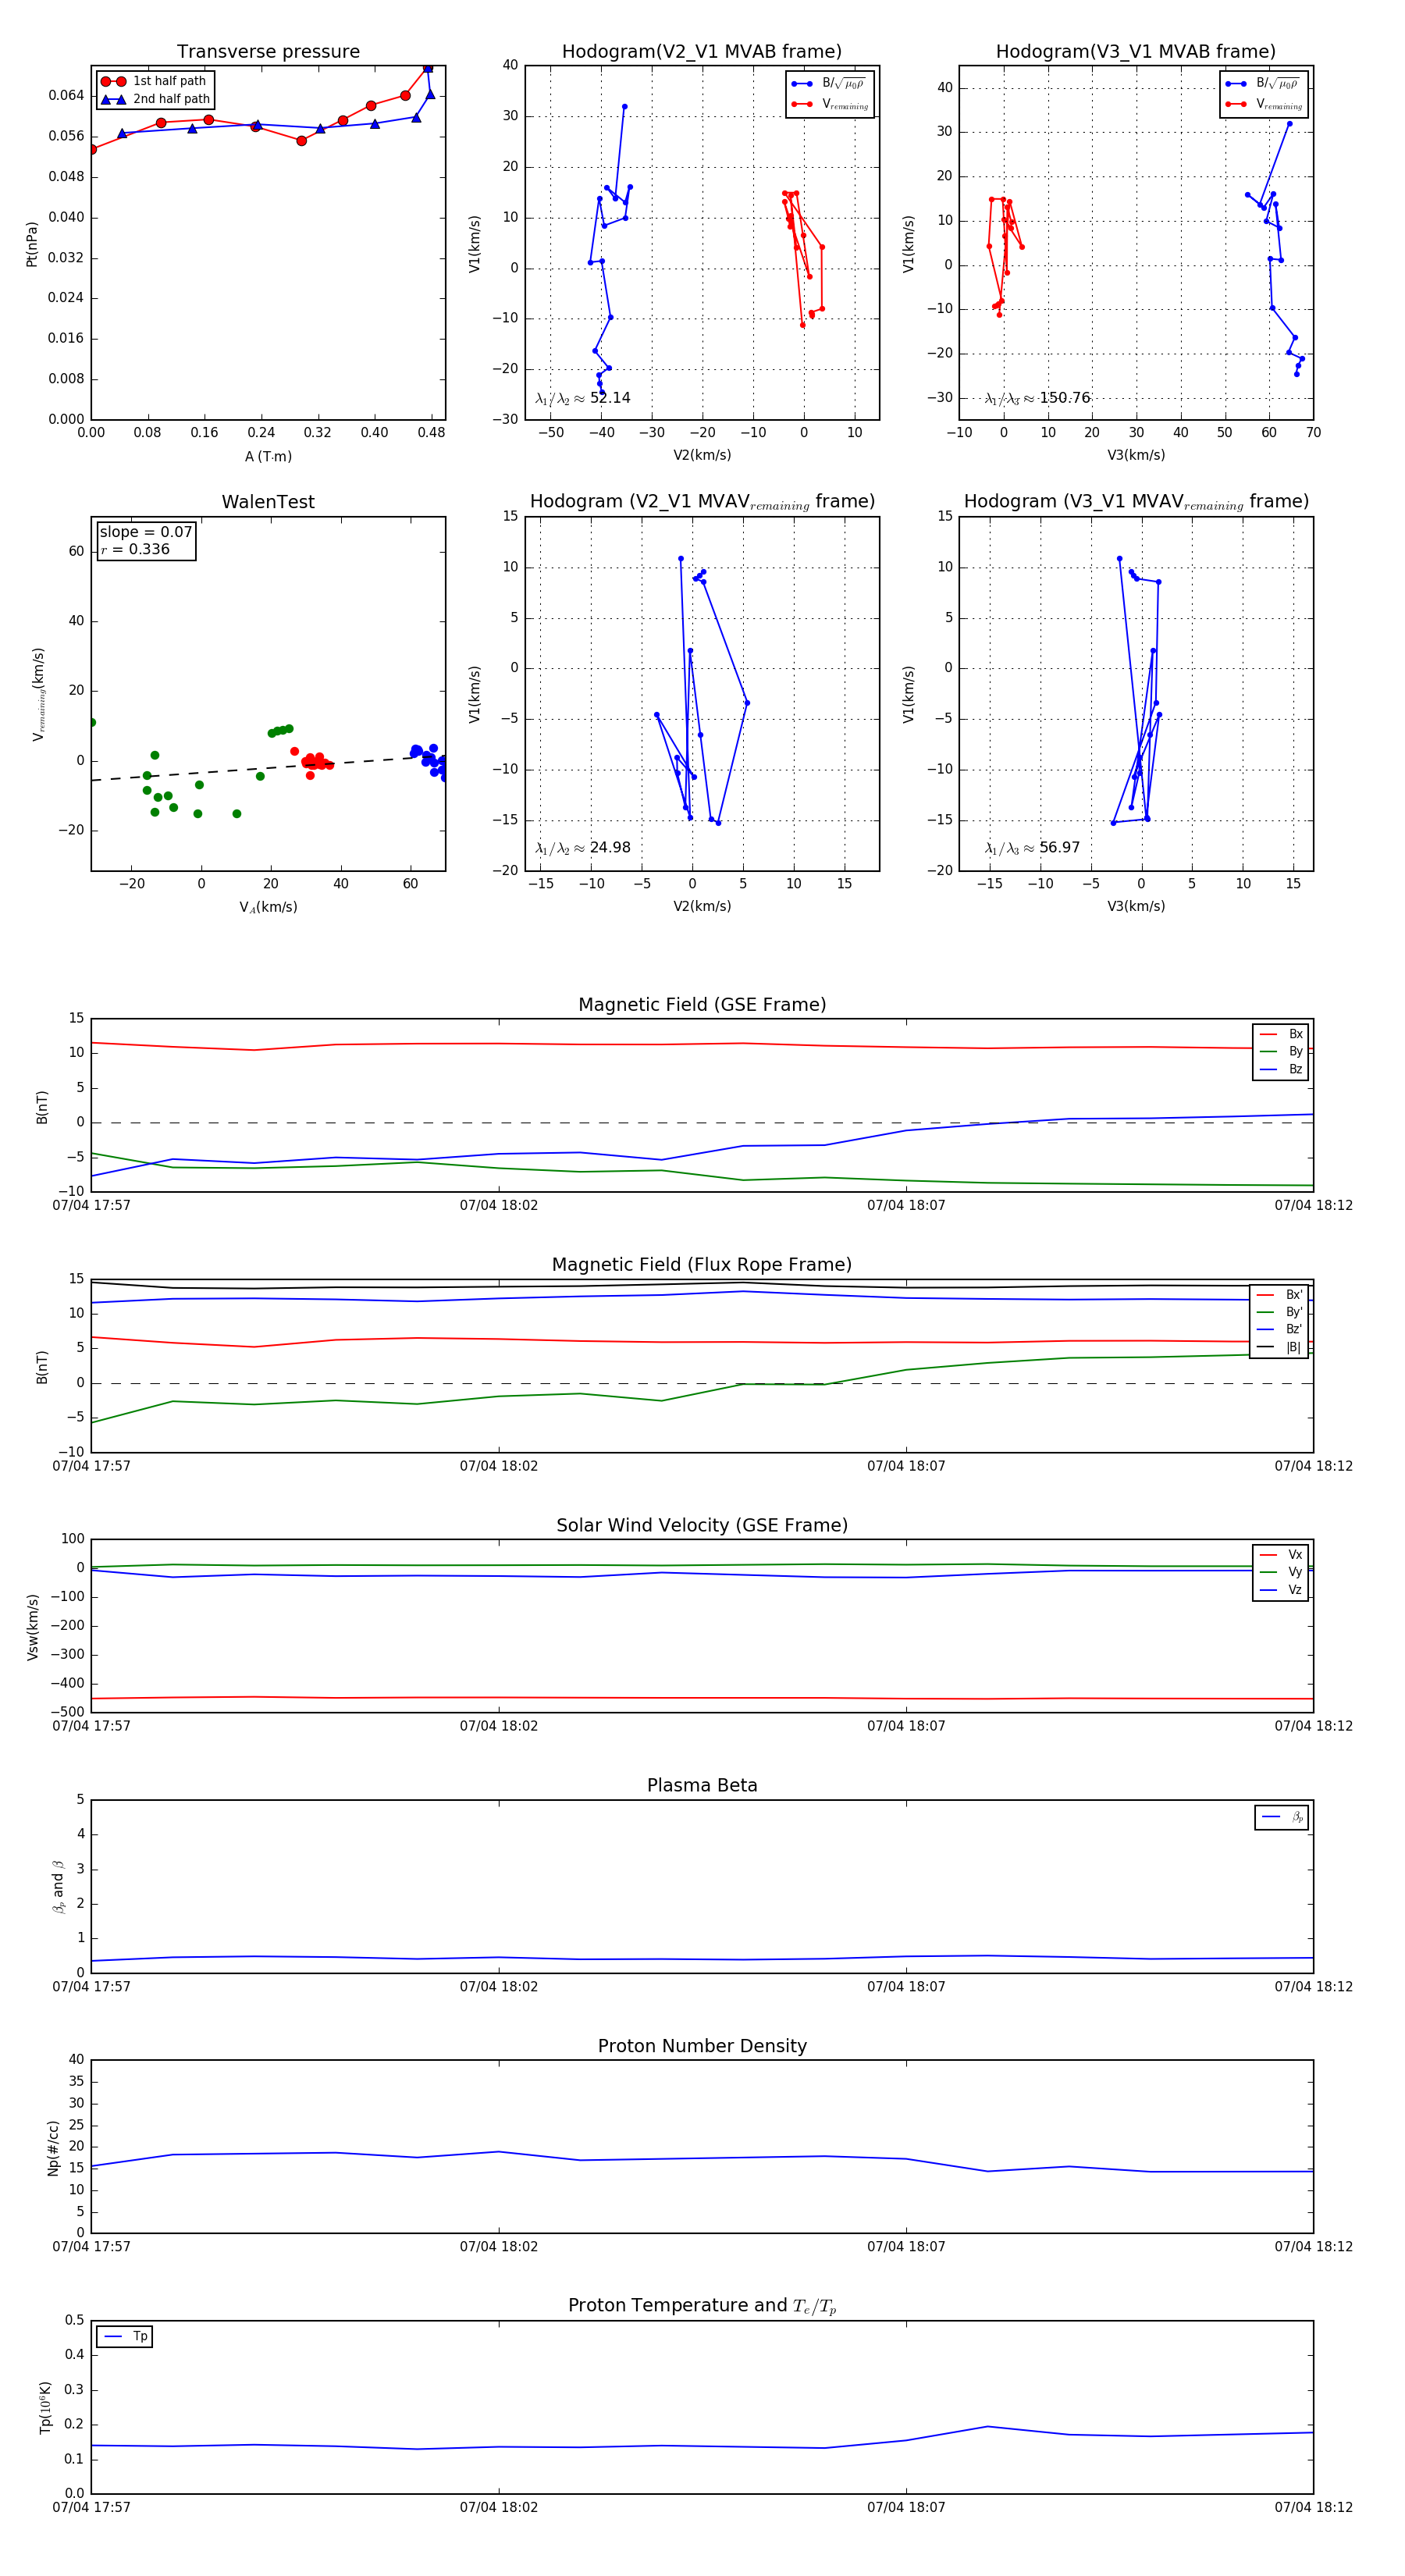Click the "r = 0.336" annotation
1405x2576 pixels.
(x=135, y=549)
